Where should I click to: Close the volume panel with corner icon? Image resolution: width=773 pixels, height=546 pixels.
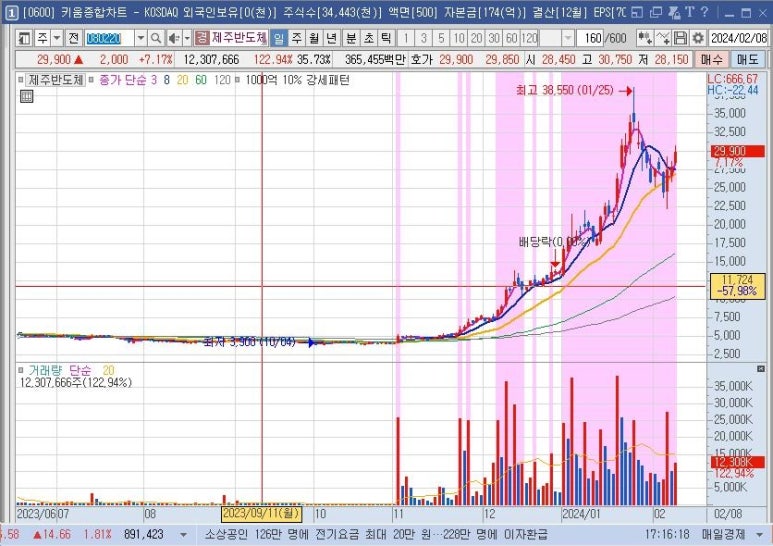pyautogui.click(x=761, y=369)
